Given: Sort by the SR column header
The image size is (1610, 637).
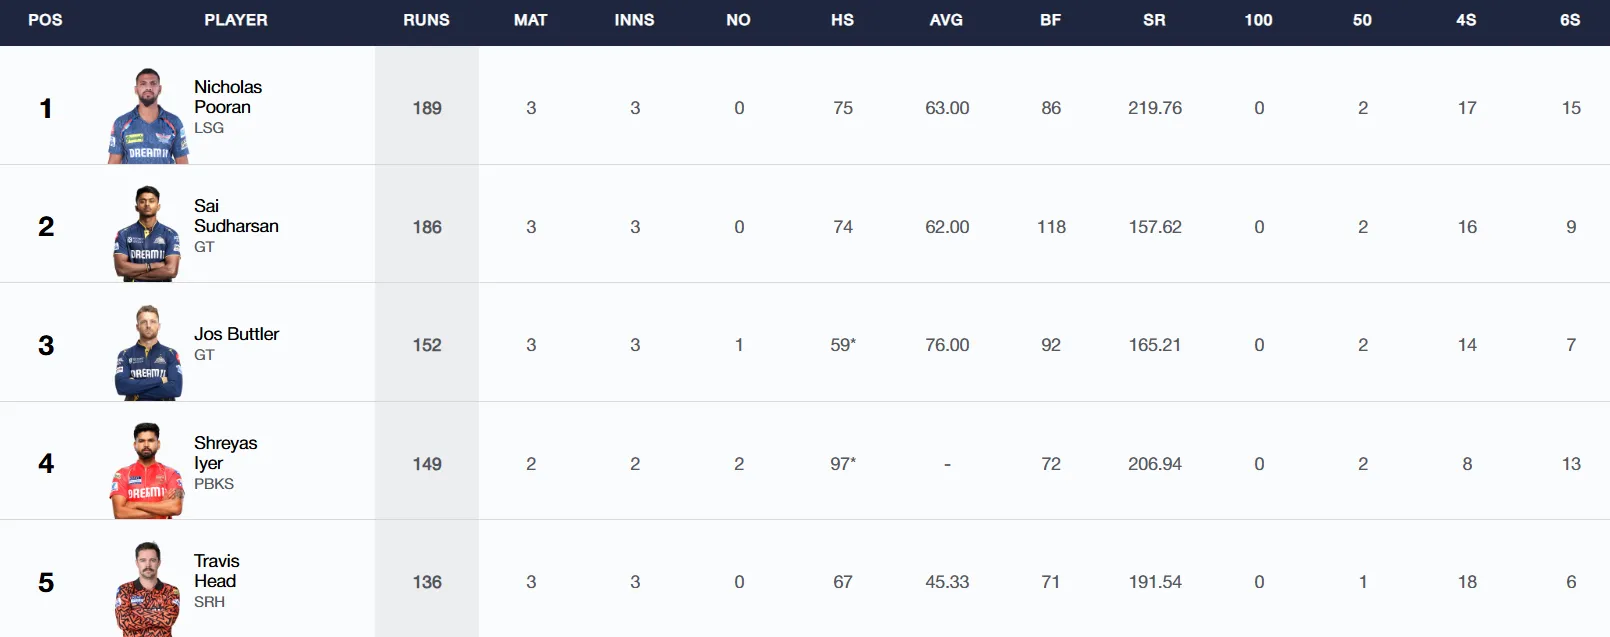Looking at the screenshot, I should point(1154,20).
